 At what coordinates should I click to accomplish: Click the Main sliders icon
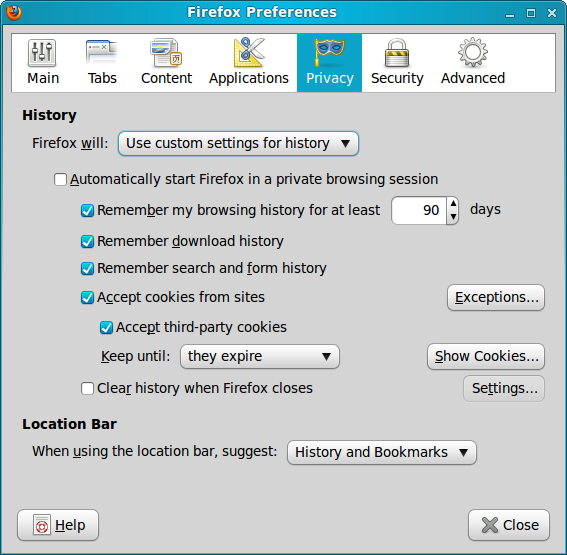[x=42, y=53]
